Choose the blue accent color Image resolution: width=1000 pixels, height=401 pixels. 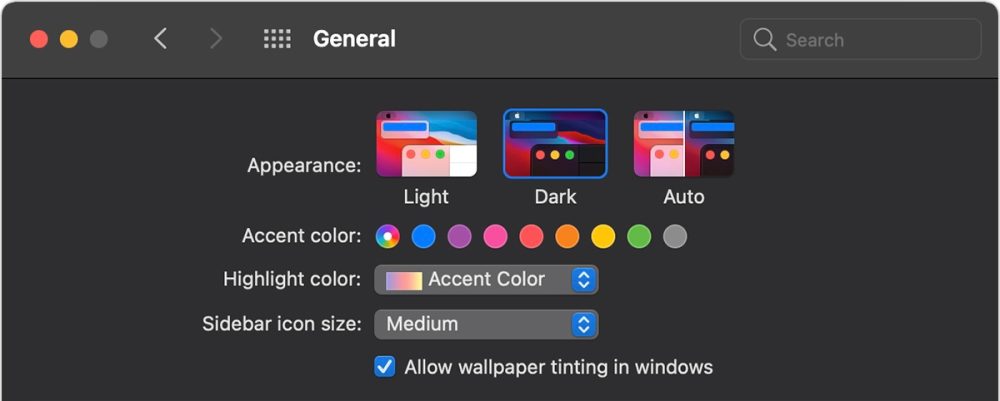(x=424, y=237)
